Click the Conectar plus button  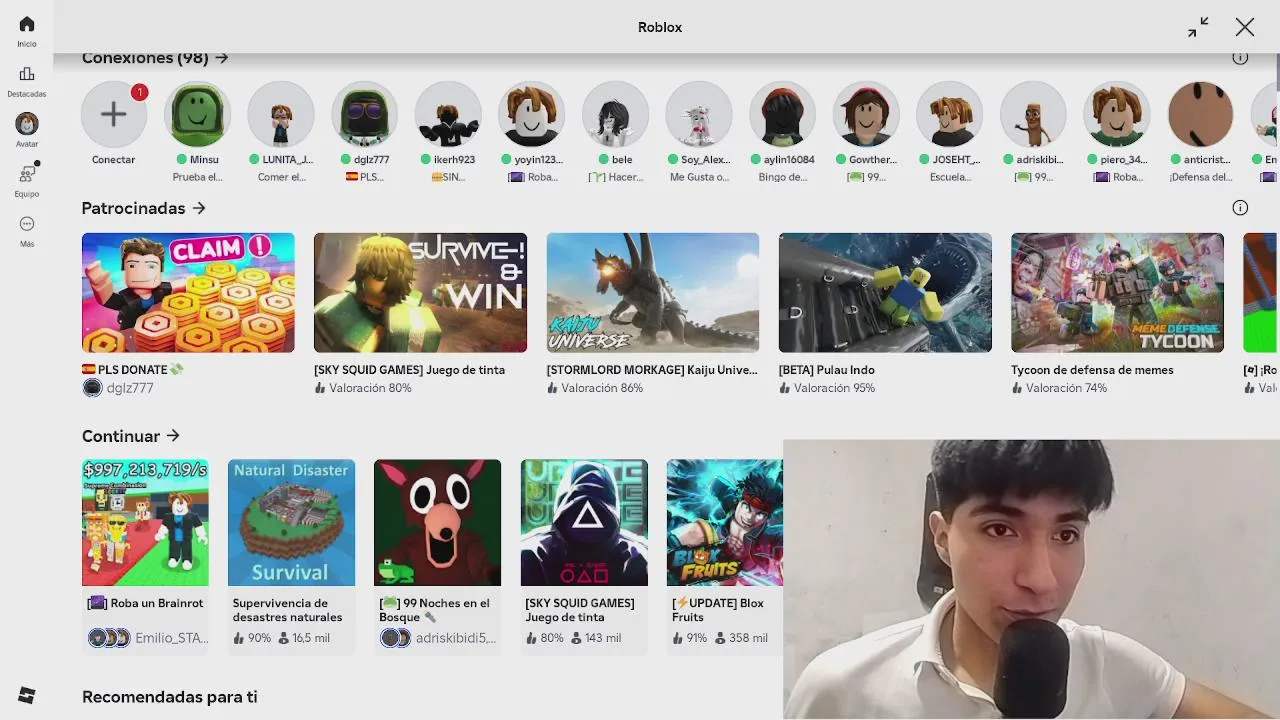pyautogui.click(x=114, y=114)
